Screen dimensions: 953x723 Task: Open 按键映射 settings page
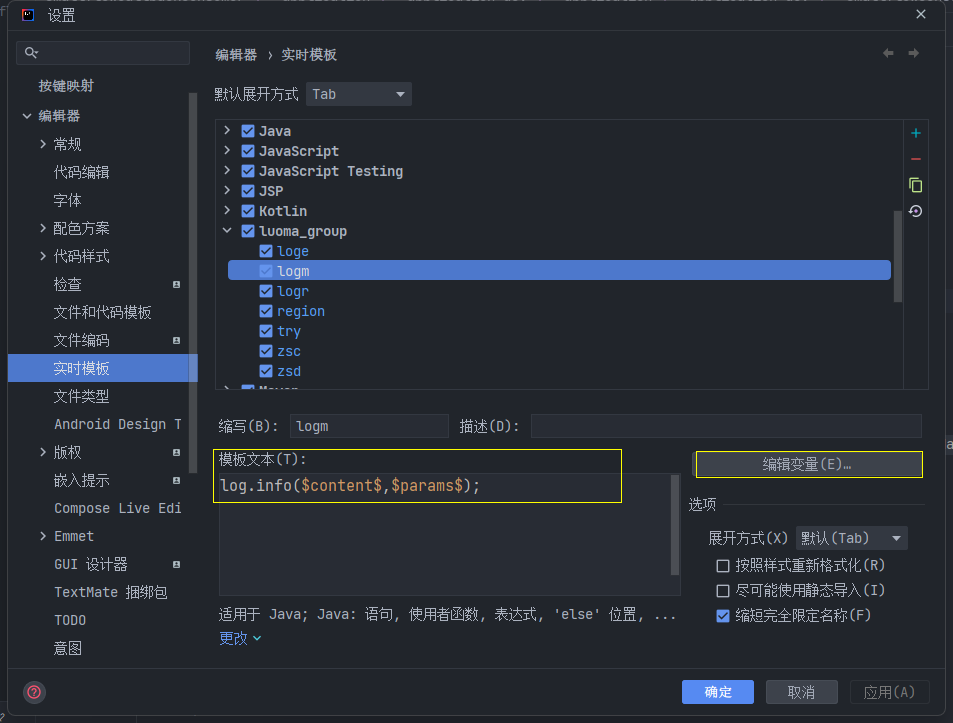66,86
